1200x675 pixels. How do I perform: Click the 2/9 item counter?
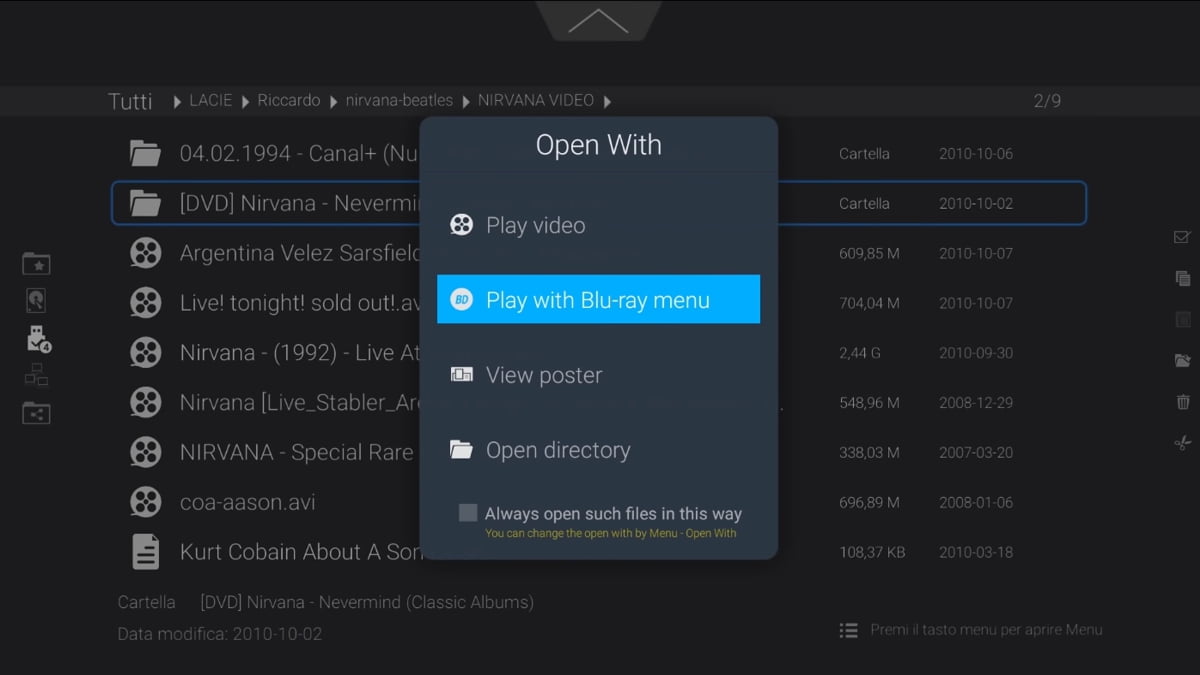[1047, 101]
